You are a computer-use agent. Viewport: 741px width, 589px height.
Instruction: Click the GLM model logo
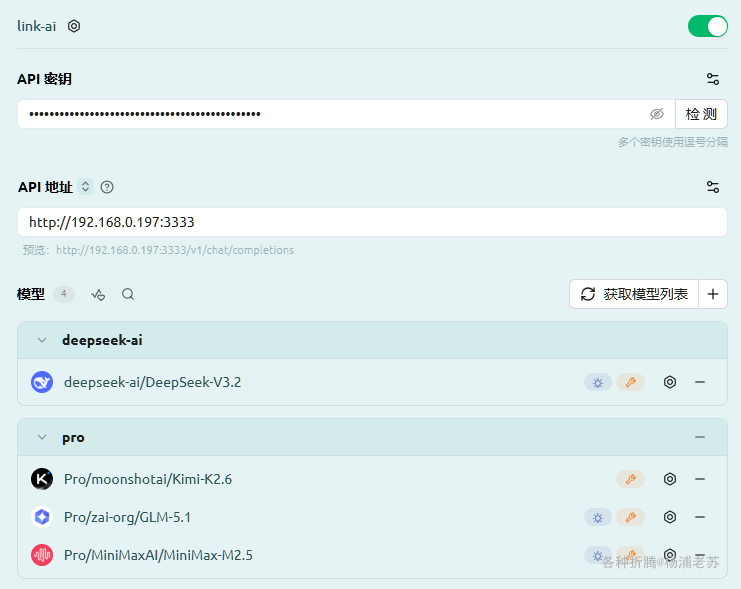click(42, 517)
